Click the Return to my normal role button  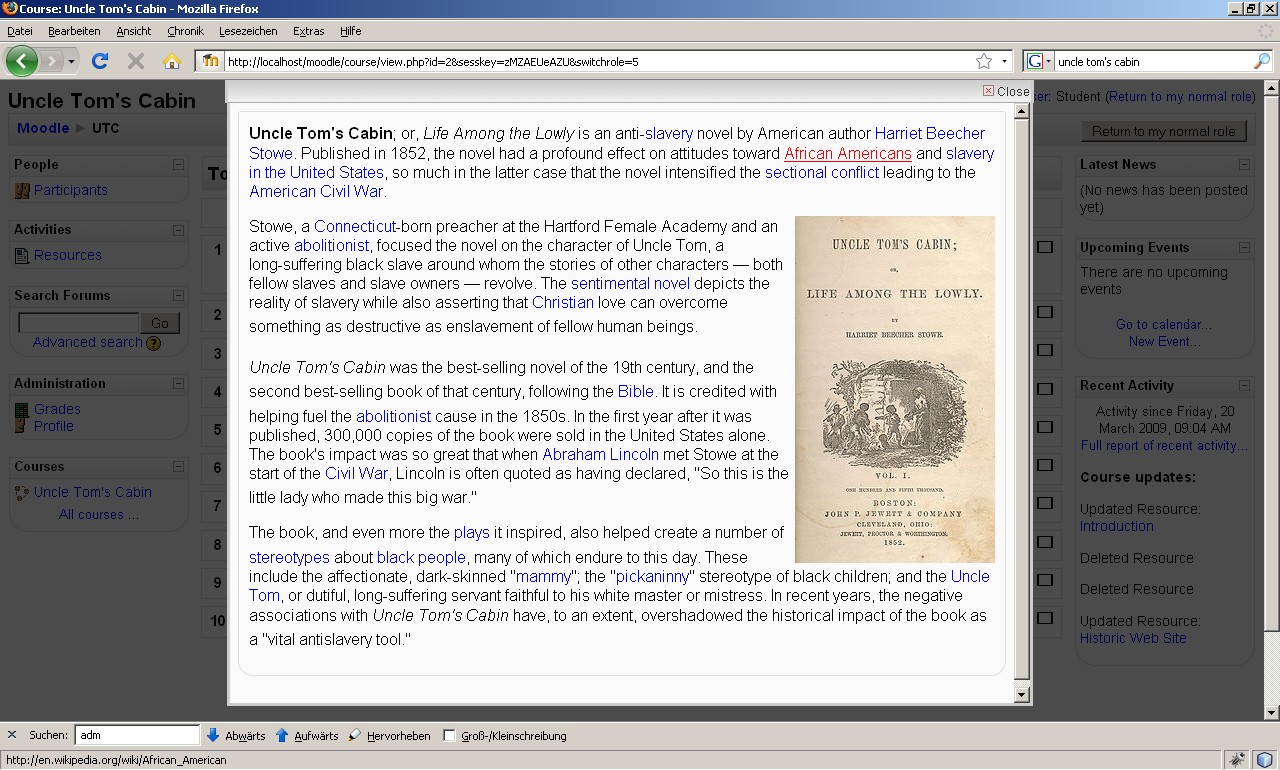[1163, 131]
